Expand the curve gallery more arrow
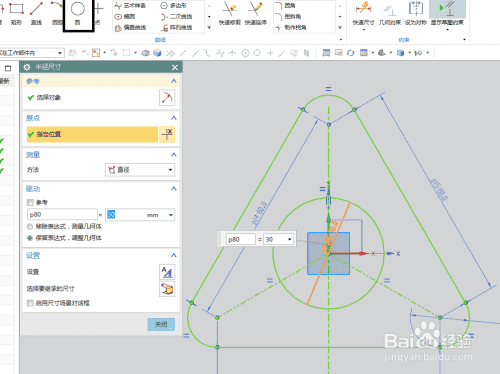 pyautogui.click(x=209, y=28)
